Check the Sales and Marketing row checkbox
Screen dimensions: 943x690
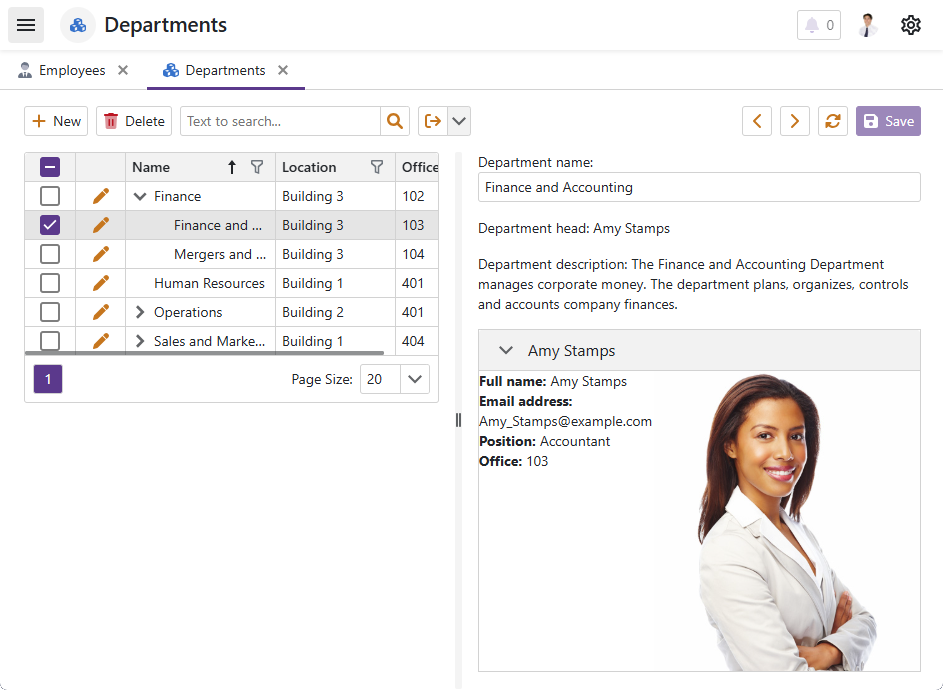(50, 340)
